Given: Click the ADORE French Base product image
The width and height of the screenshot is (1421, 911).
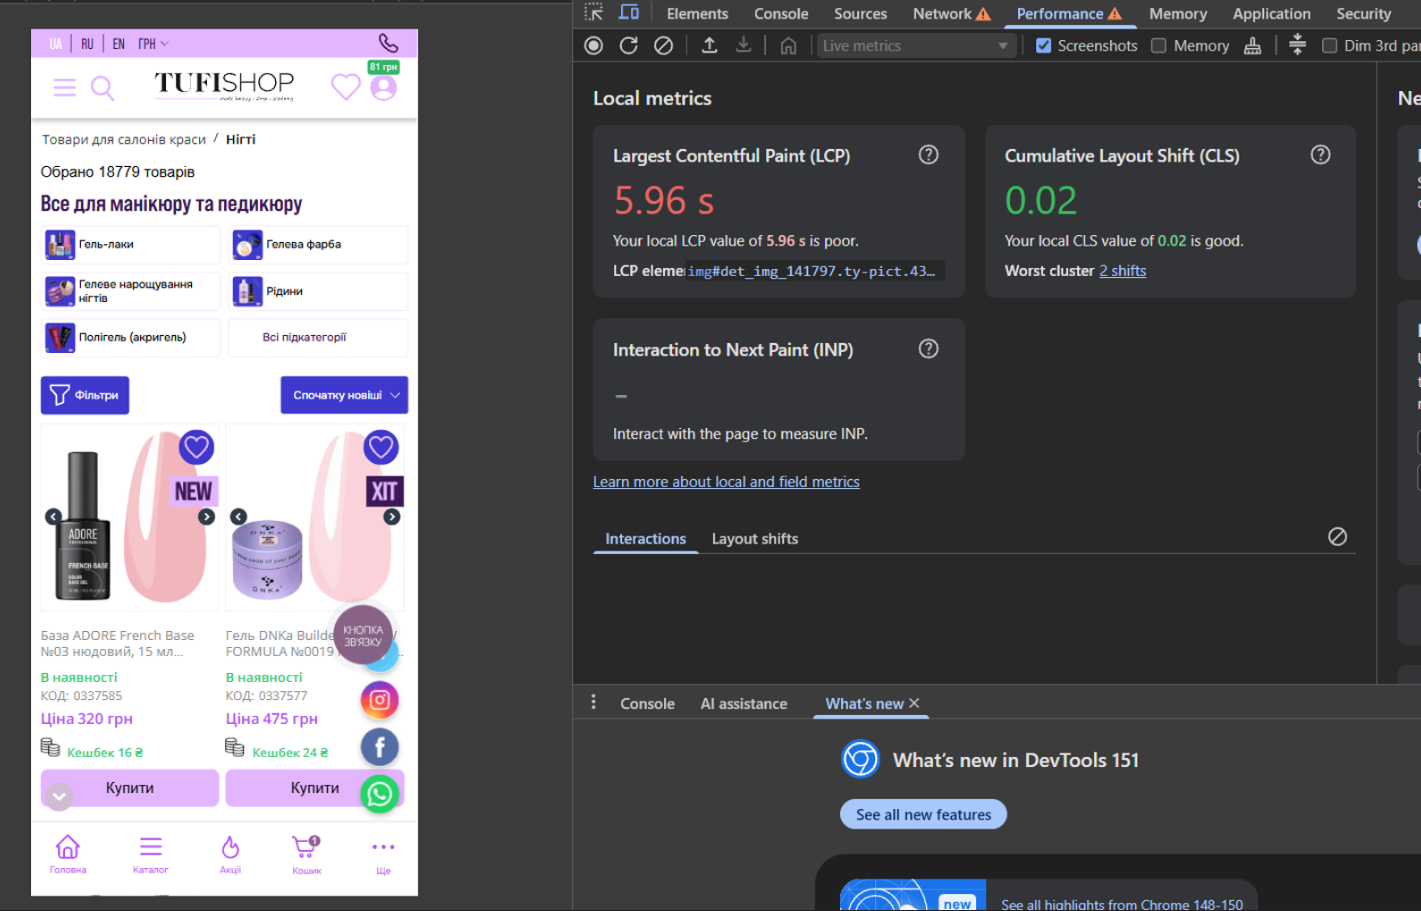Looking at the screenshot, I should pyautogui.click(x=129, y=517).
